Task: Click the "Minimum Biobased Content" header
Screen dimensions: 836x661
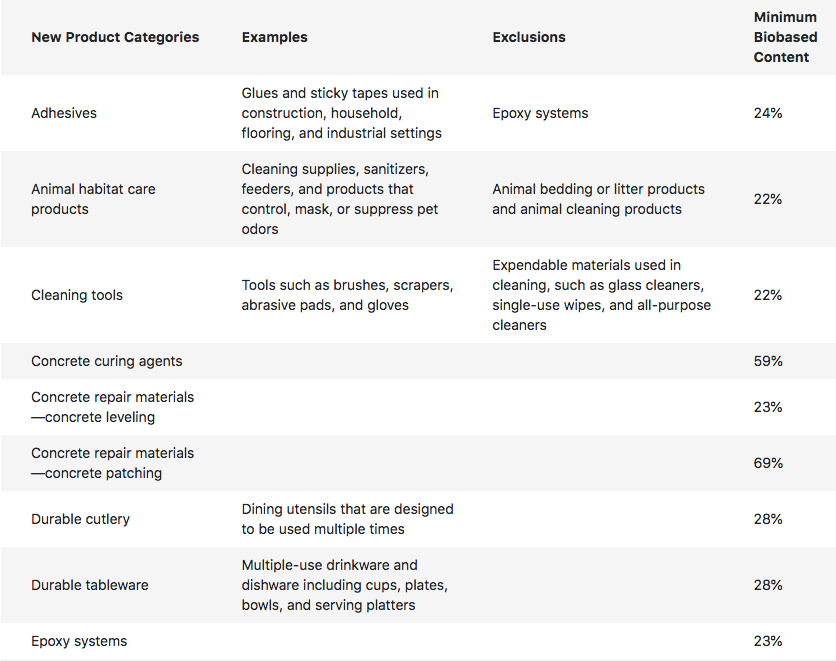Action: (x=785, y=37)
